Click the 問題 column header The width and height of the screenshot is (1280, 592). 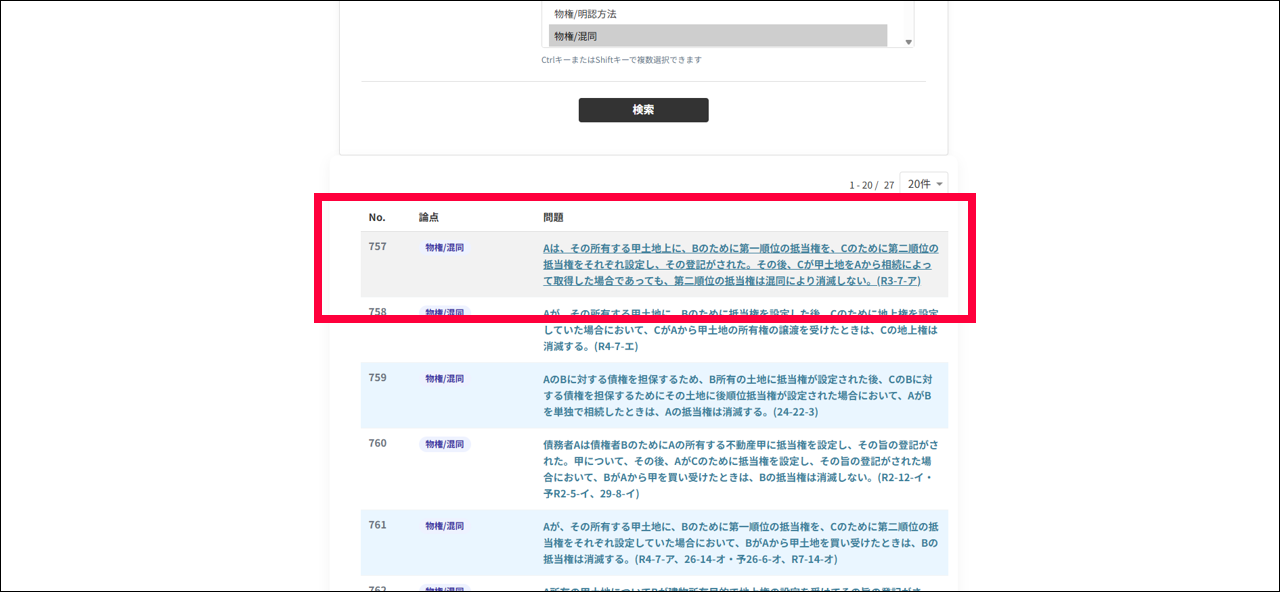[x=553, y=217]
